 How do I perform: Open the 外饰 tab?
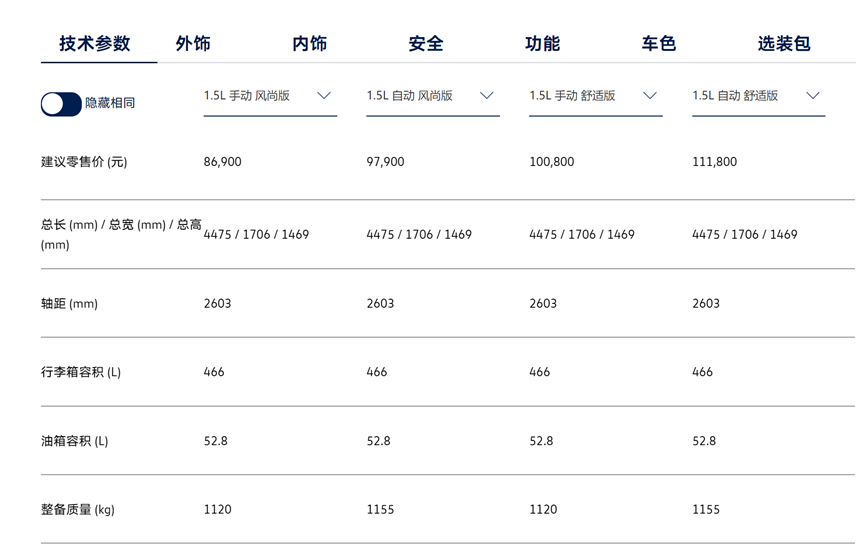pos(193,44)
